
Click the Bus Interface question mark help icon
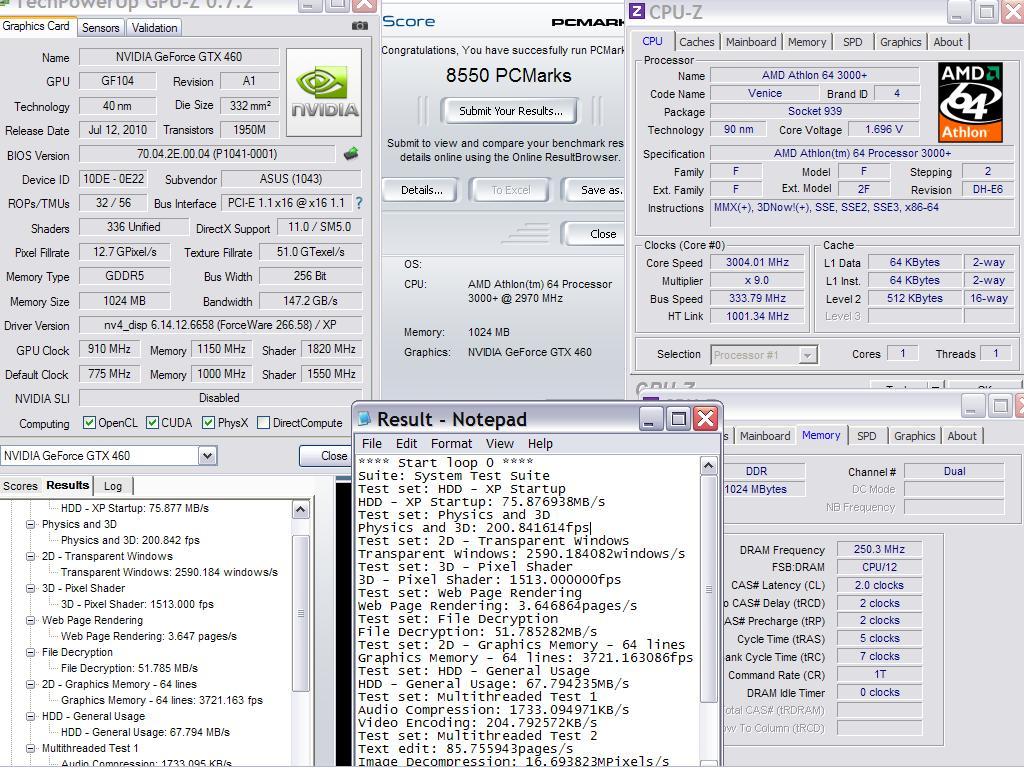click(359, 203)
